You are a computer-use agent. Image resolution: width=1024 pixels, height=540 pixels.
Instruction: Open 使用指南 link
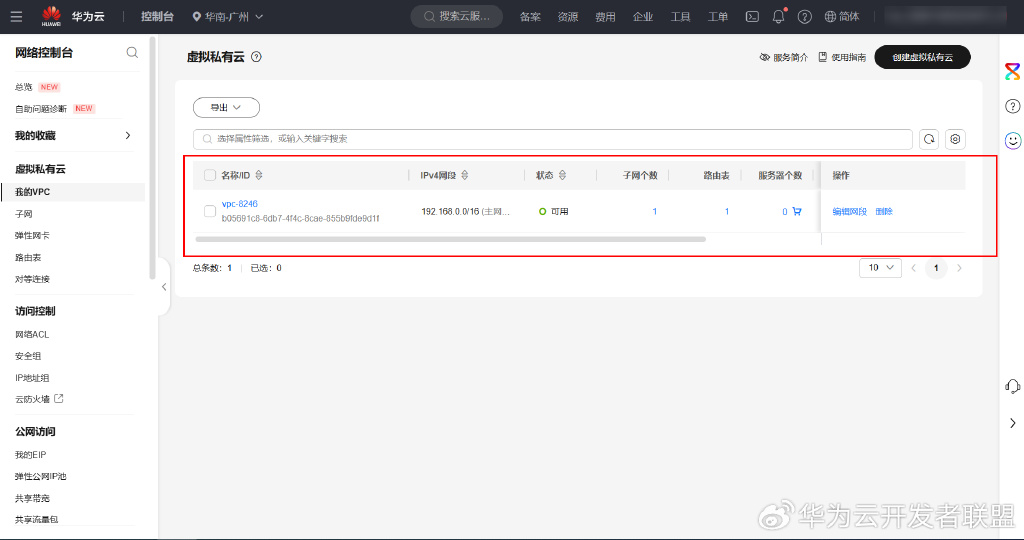point(842,57)
